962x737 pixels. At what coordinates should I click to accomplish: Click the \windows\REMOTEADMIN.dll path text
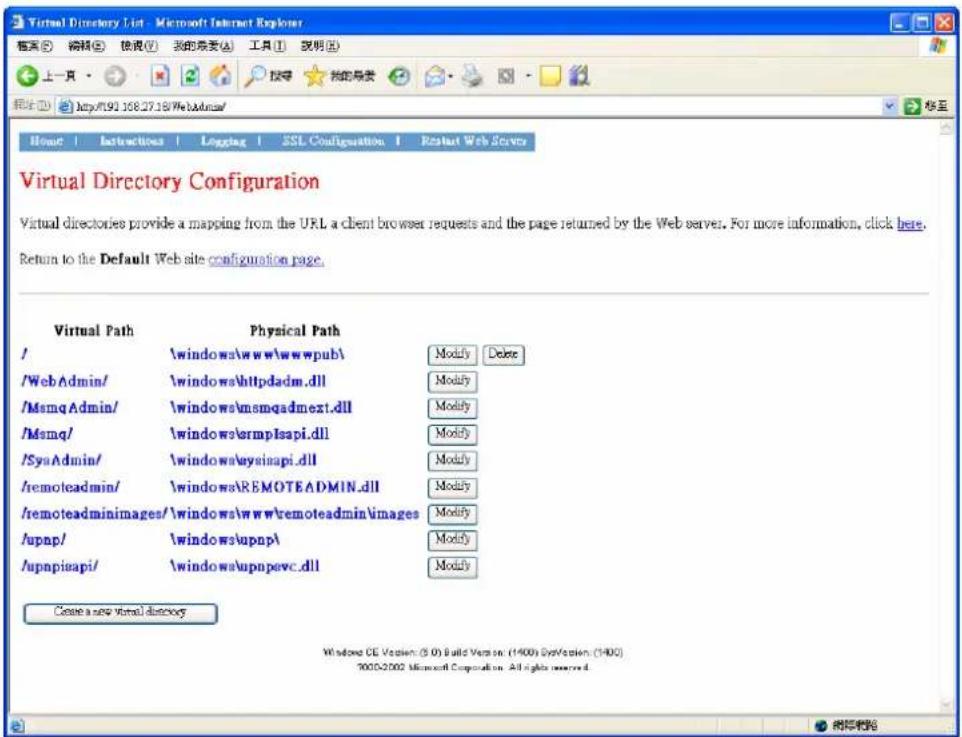[x=275, y=487]
